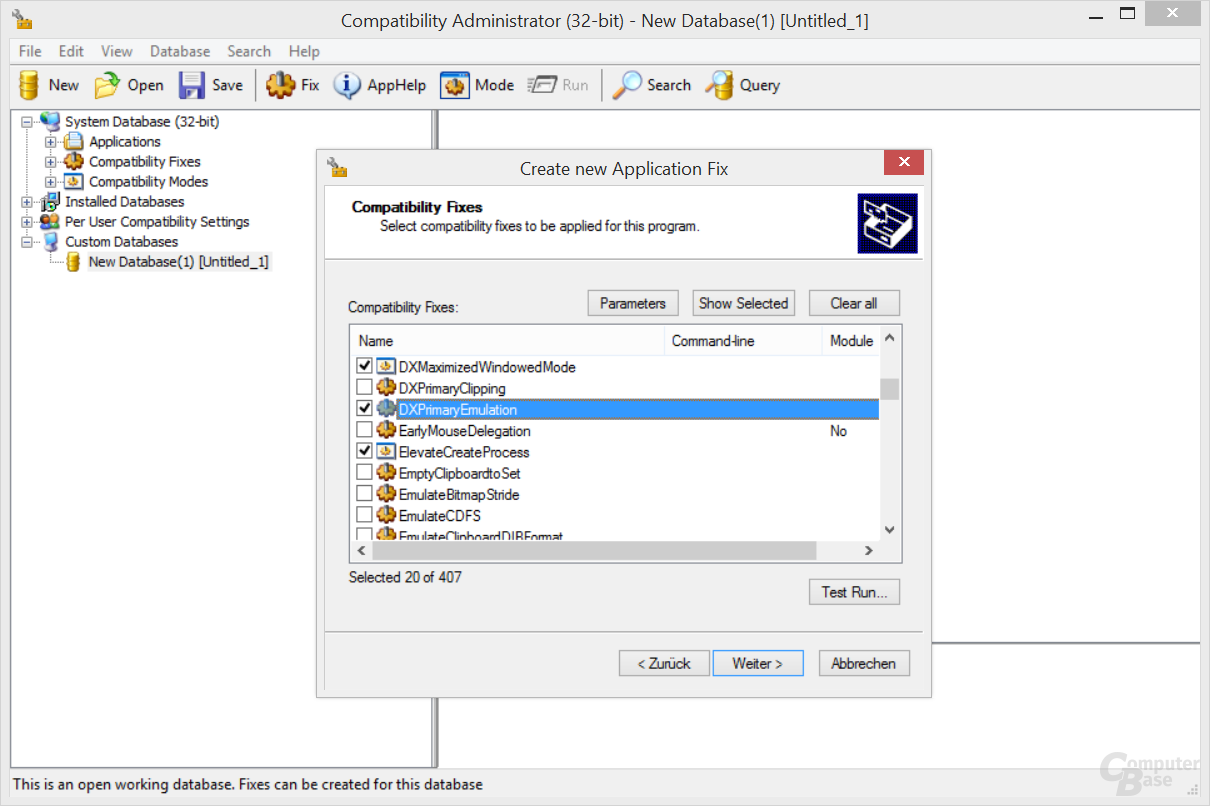Screen dimensions: 1210x806
Task: Click the Compatibility Modes tree icon
Action: tap(73, 182)
